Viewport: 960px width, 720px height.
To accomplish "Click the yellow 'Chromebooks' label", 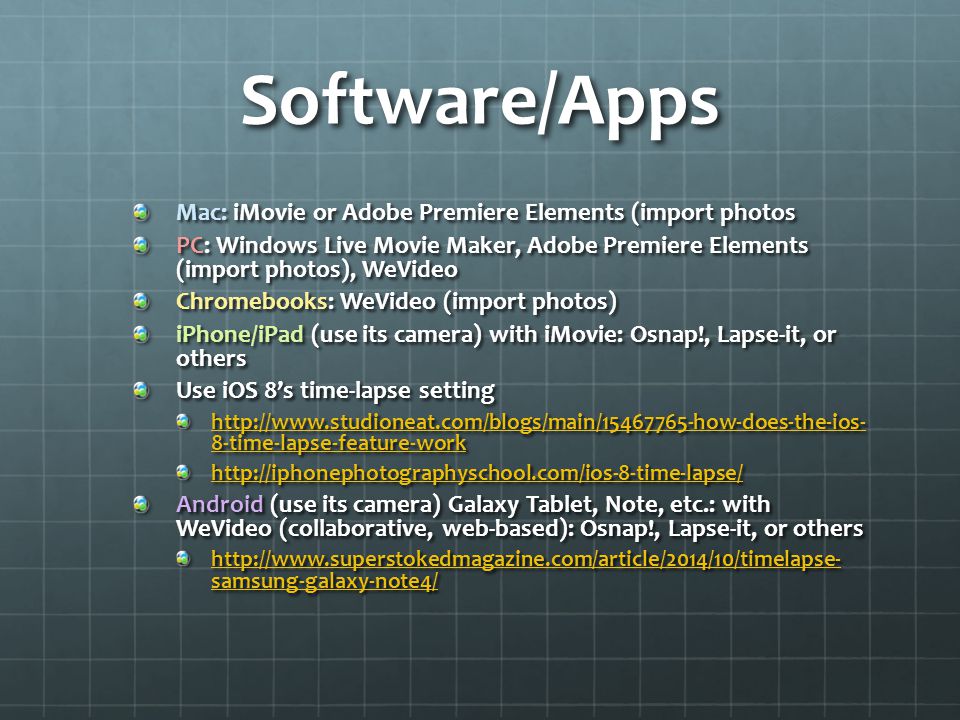I will tap(252, 301).
